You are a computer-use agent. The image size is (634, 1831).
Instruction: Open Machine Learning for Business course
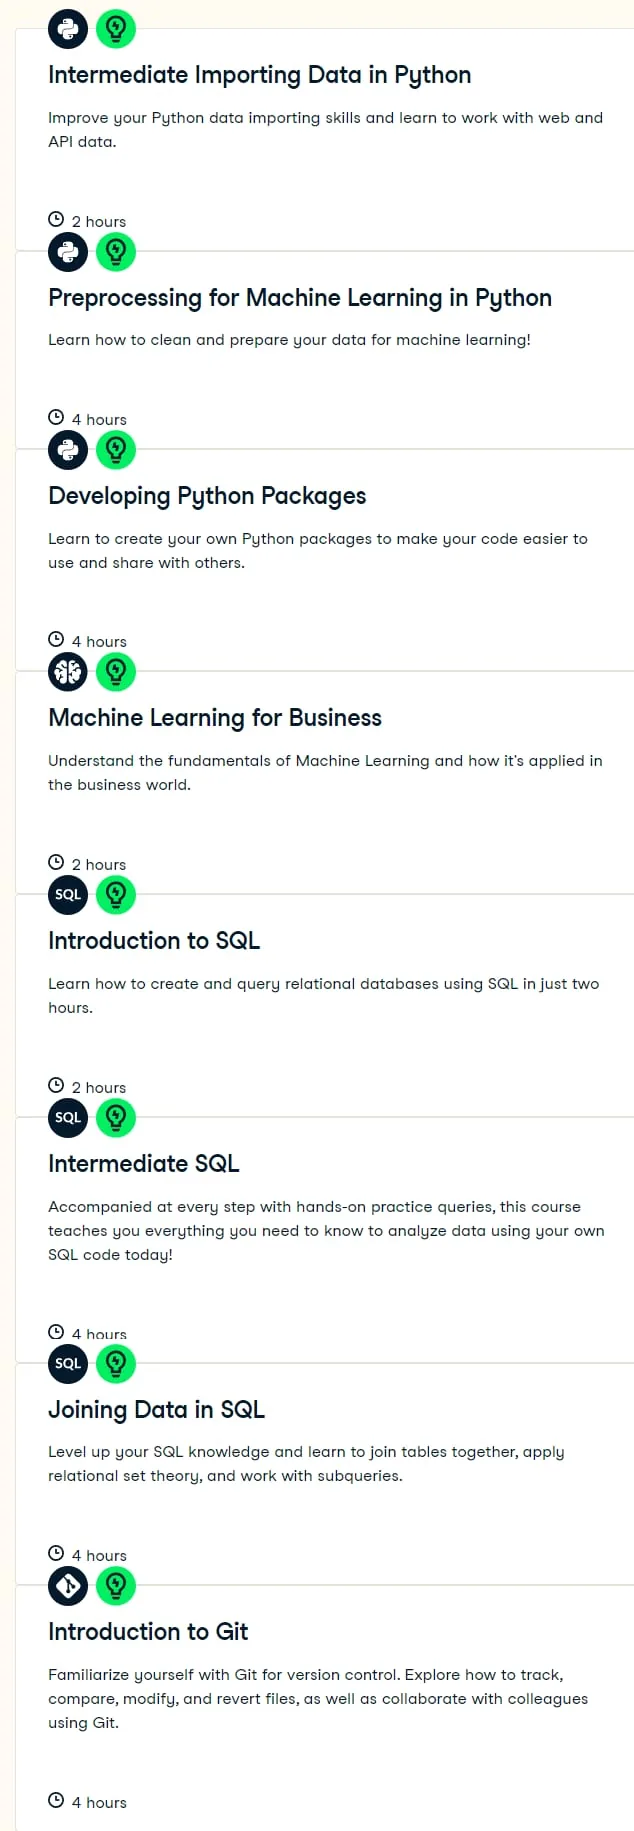tap(215, 718)
